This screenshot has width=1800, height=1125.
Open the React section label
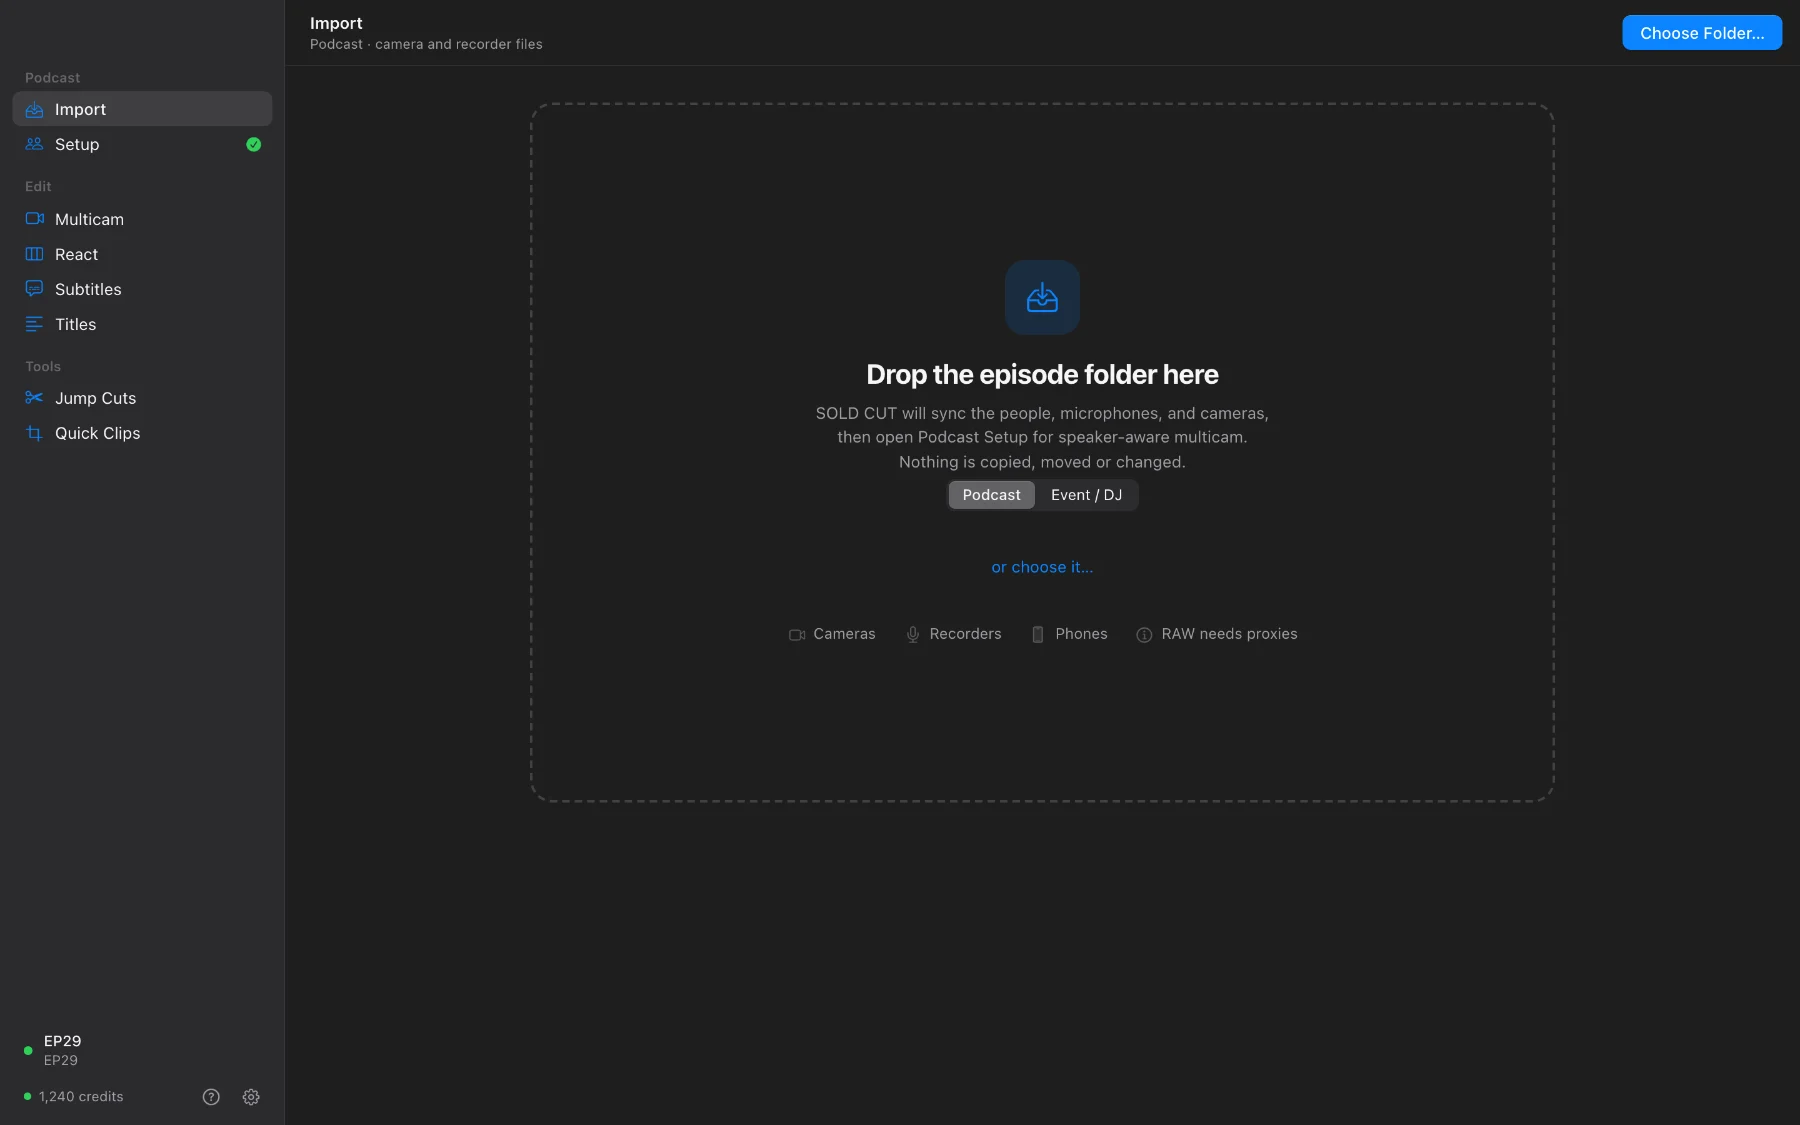76,254
